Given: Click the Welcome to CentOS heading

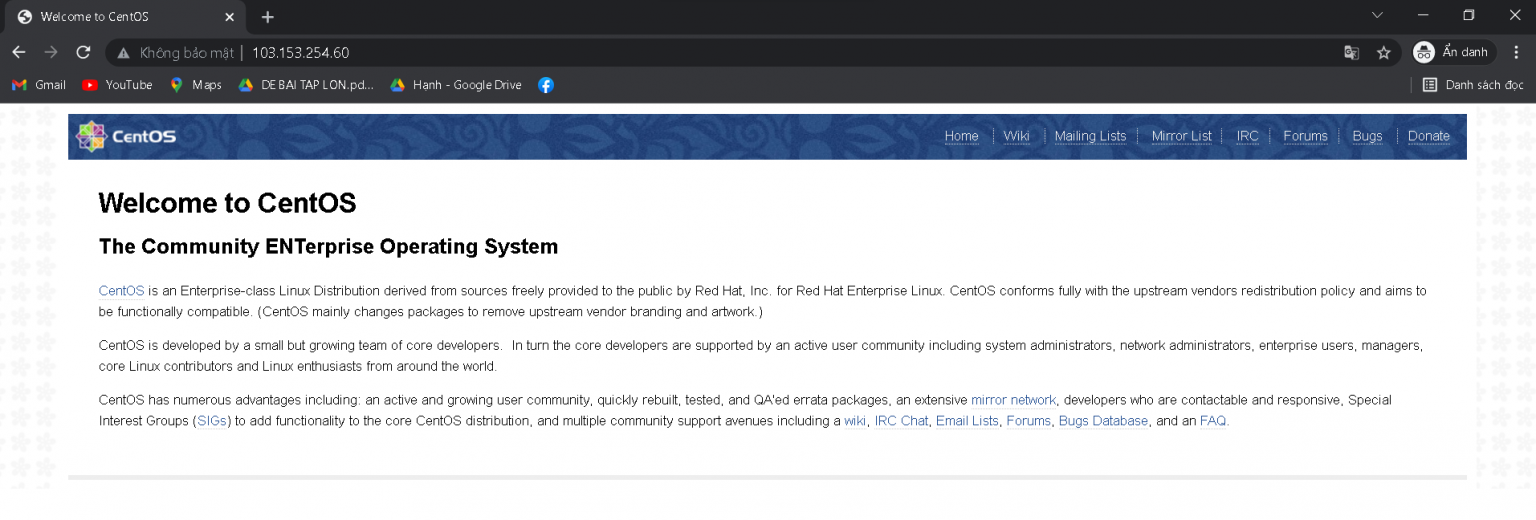Looking at the screenshot, I should tap(227, 203).
